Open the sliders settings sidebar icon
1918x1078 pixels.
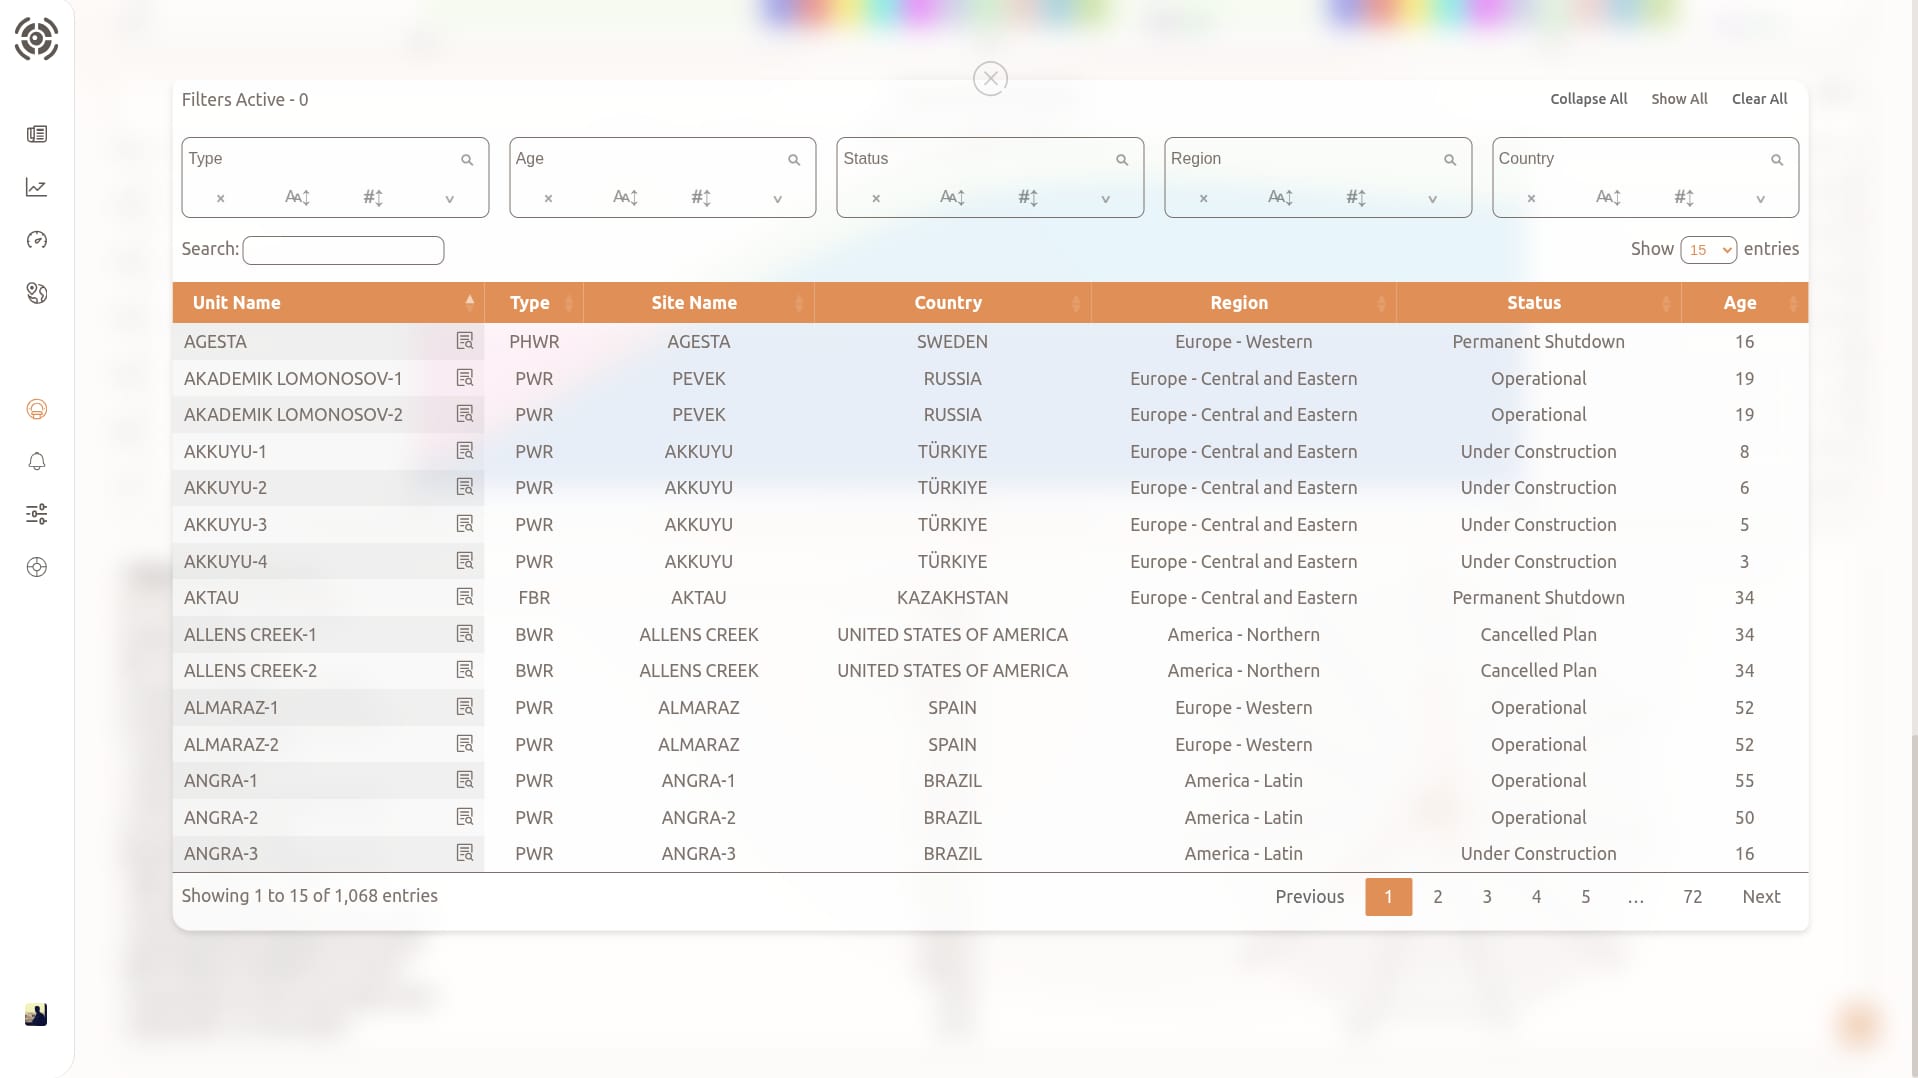click(x=37, y=514)
